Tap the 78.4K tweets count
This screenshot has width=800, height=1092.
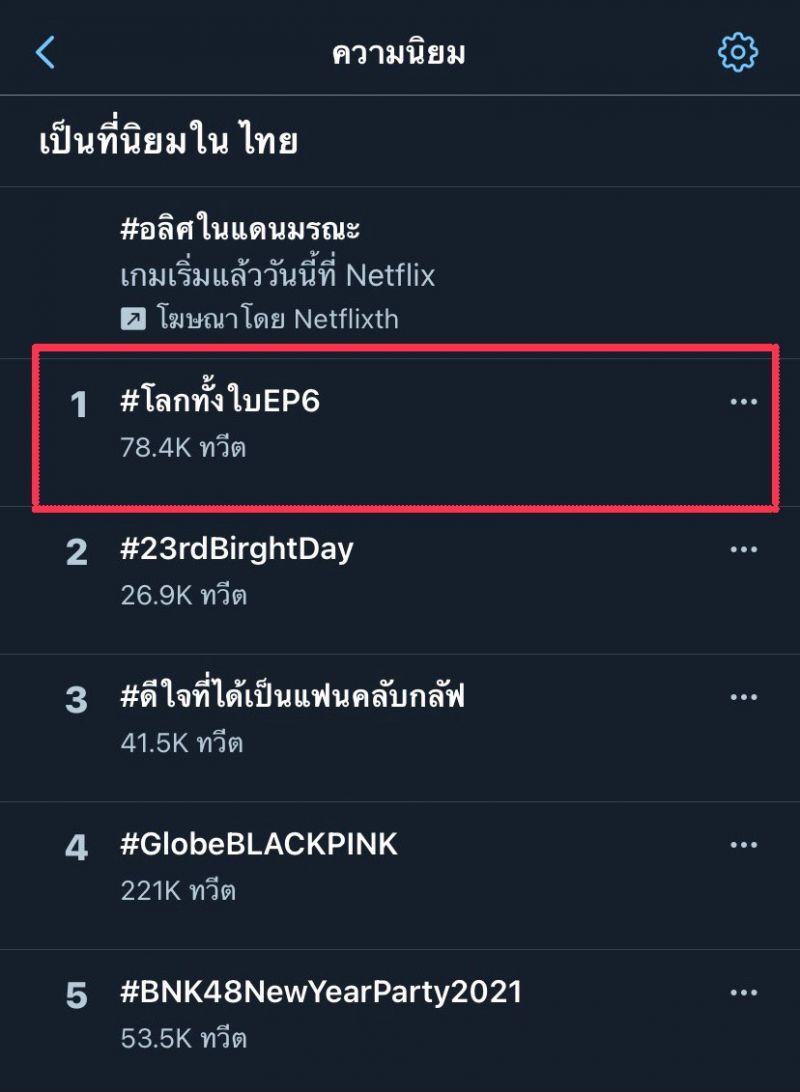click(x=183, y=448)
